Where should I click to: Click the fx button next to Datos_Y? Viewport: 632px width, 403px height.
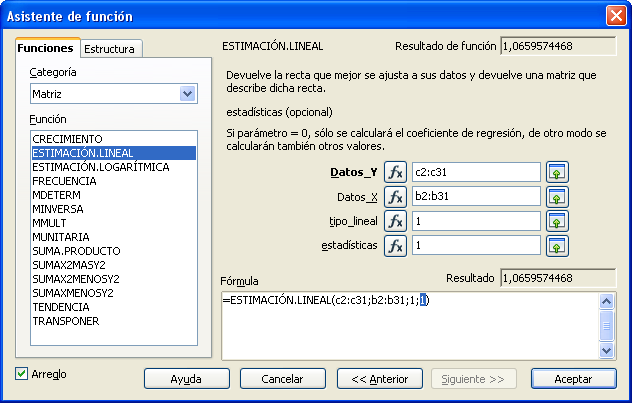pos(396,172)
